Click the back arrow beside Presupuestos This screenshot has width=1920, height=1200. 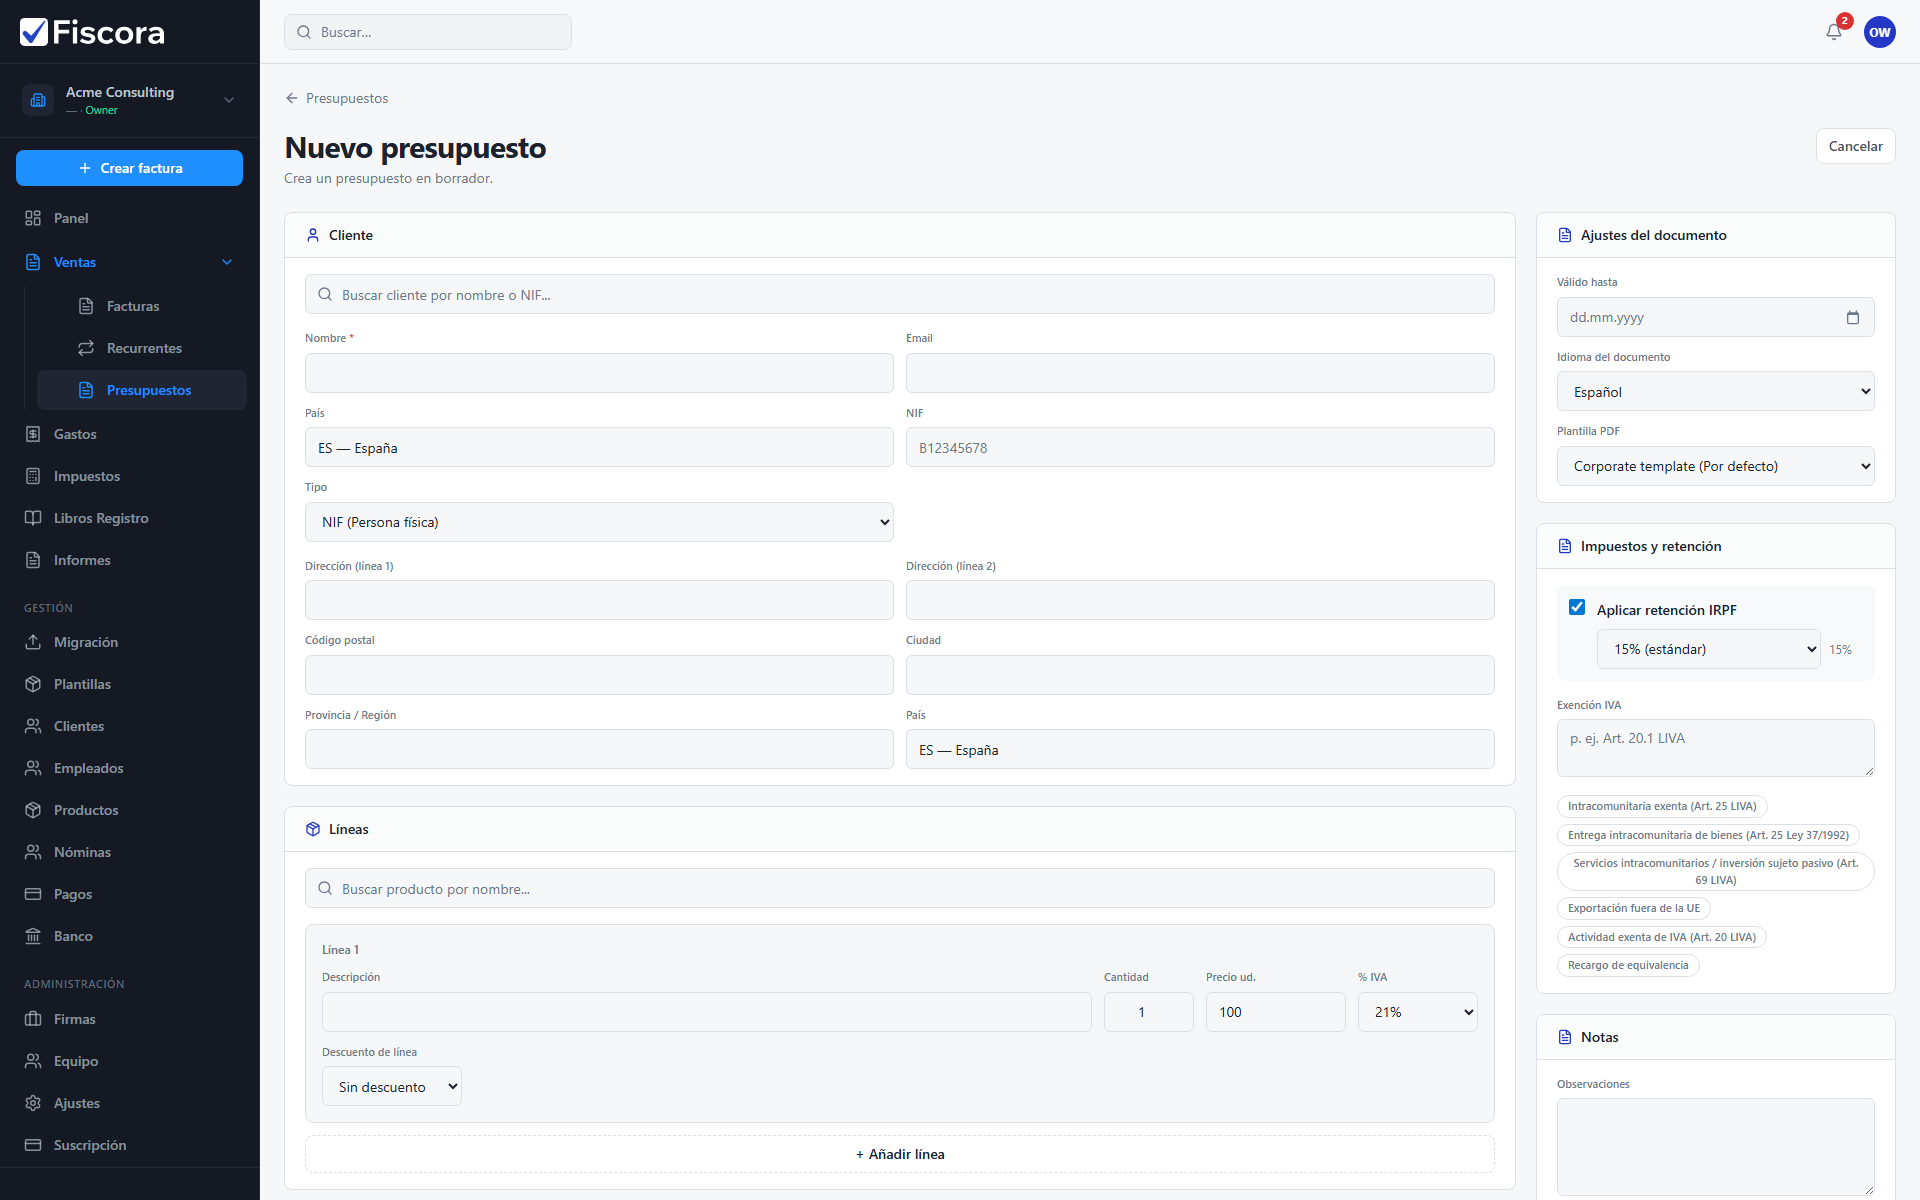pos(292,98)
